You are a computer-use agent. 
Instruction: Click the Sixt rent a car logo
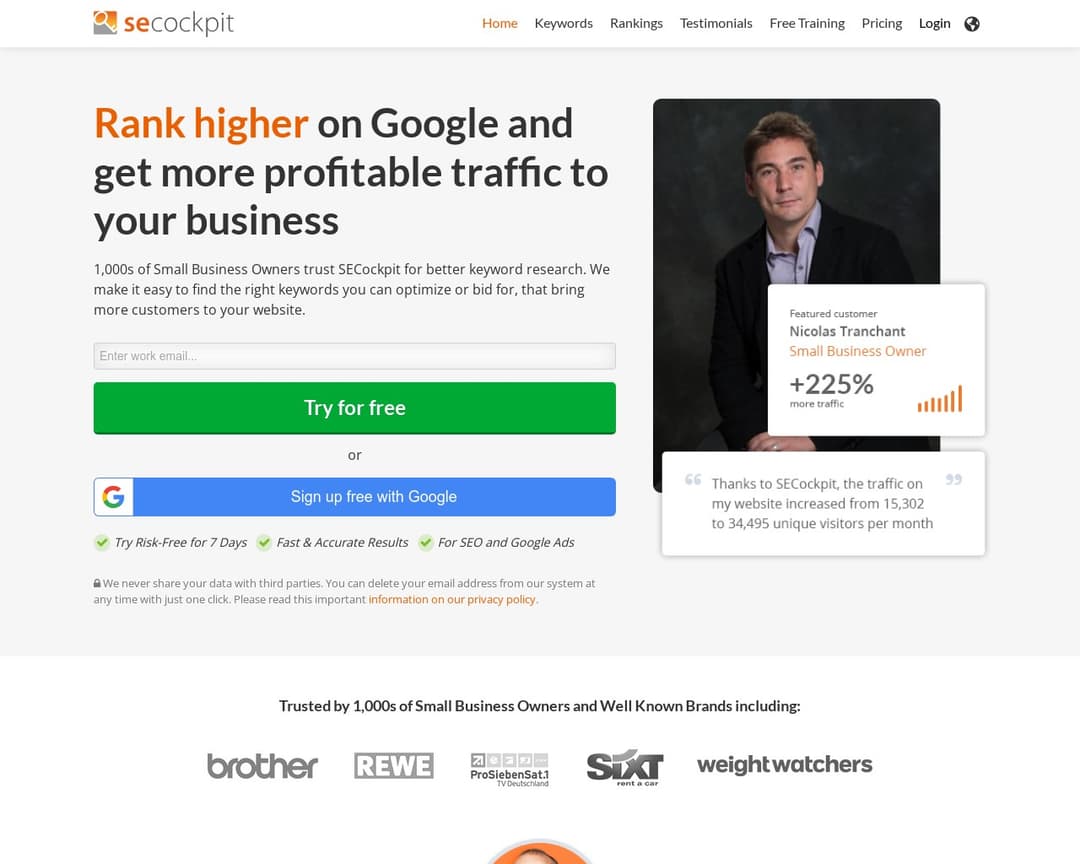(625, 768)
